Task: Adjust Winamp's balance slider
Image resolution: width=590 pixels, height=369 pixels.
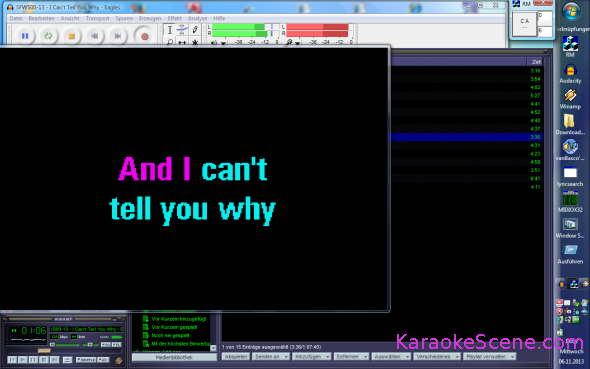Action: pyautogui.click(x=90, y=345)
